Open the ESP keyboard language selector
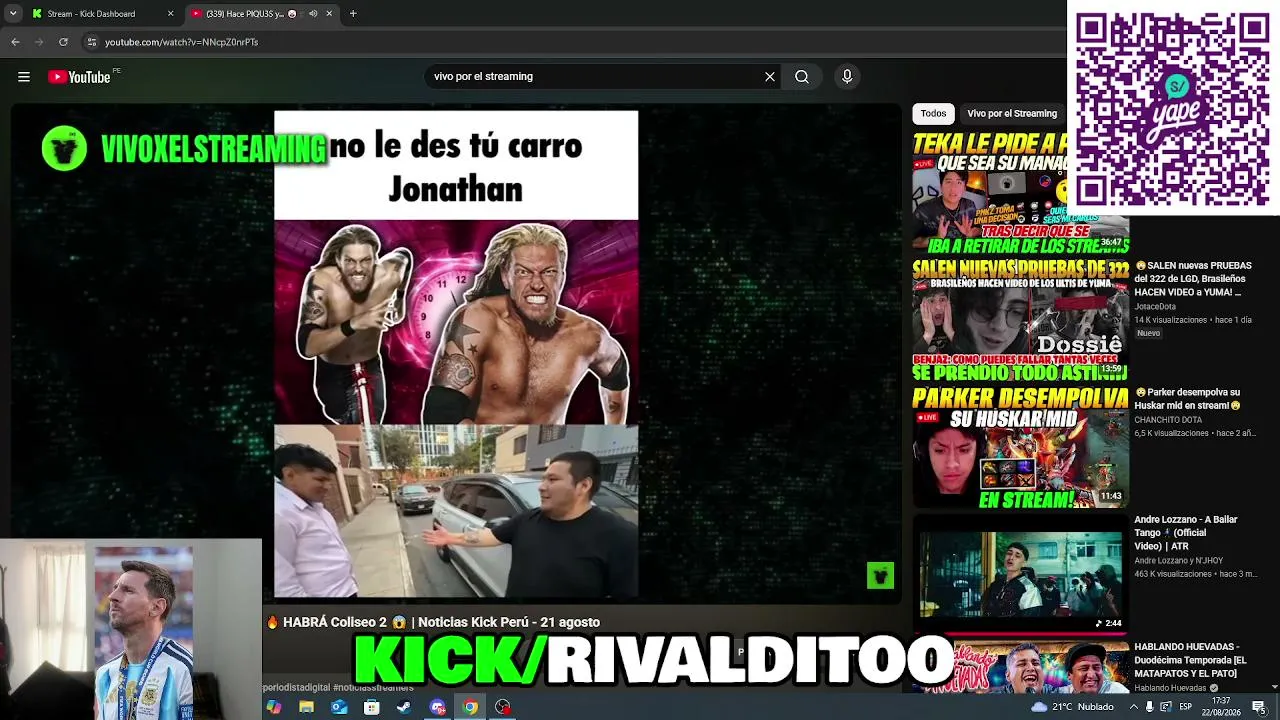The width and height of the screenshot is (1280, 720). (x=1187, y=707)
